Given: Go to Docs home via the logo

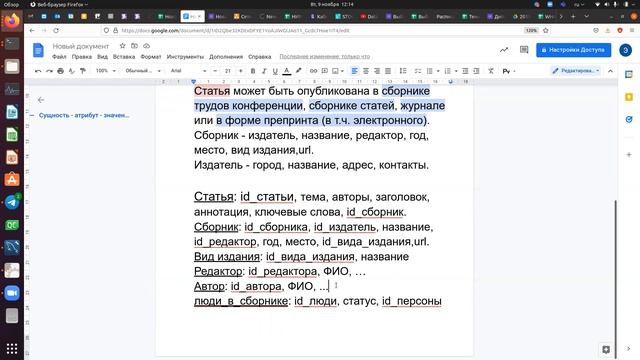Looking at the screenshot, I should coord(38,50).
